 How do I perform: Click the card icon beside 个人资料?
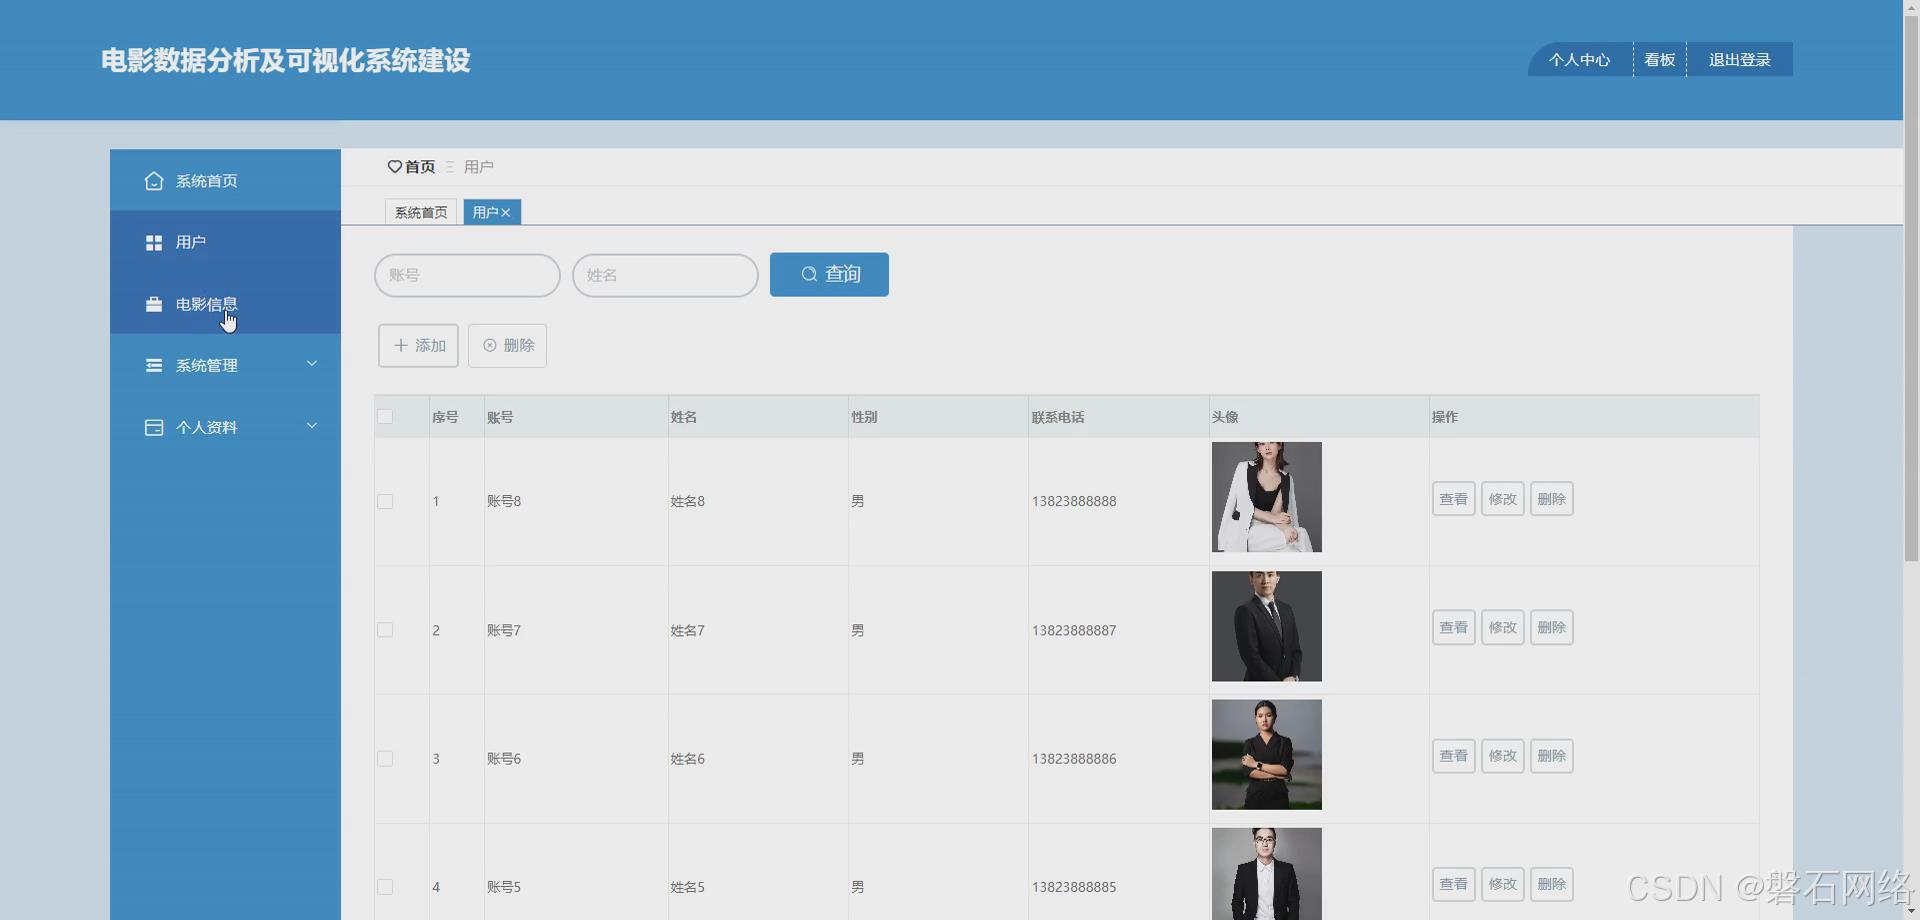153,428
